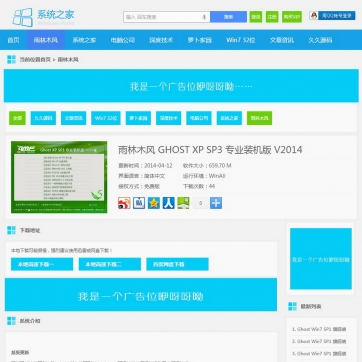Click the square sidebar advertisement
The image size is (362, 362).
point(321,259)
